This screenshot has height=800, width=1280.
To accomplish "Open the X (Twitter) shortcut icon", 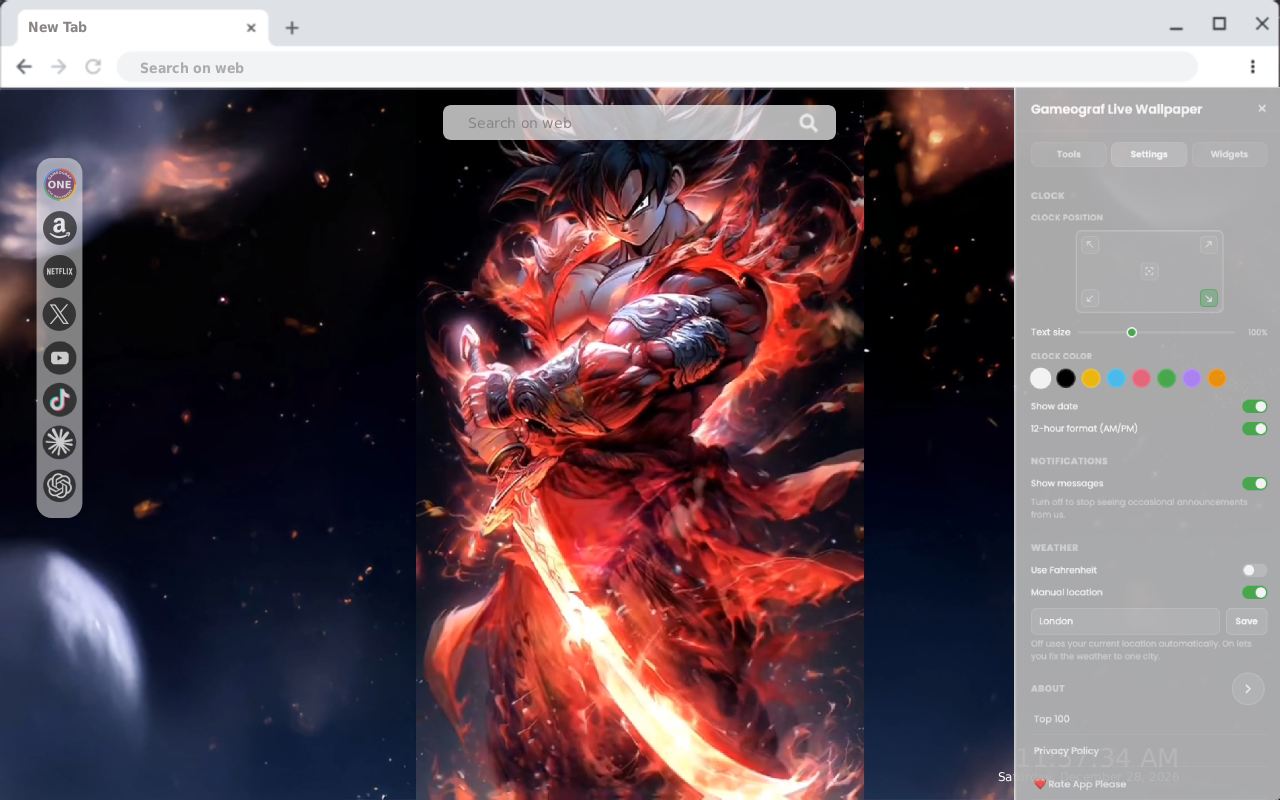I will pos(60,314).
